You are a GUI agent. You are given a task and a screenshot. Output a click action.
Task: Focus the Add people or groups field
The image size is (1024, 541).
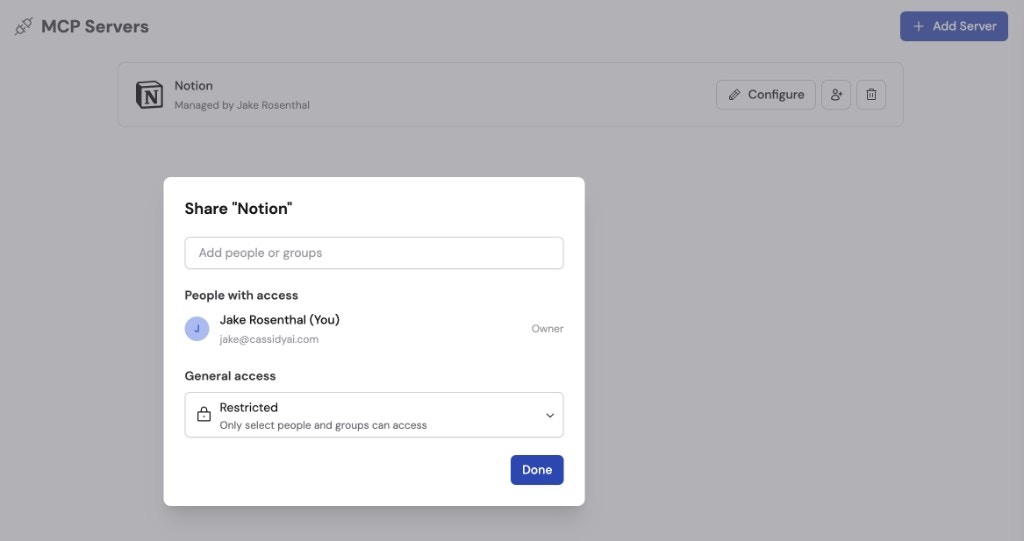click(x=374, y=253)
